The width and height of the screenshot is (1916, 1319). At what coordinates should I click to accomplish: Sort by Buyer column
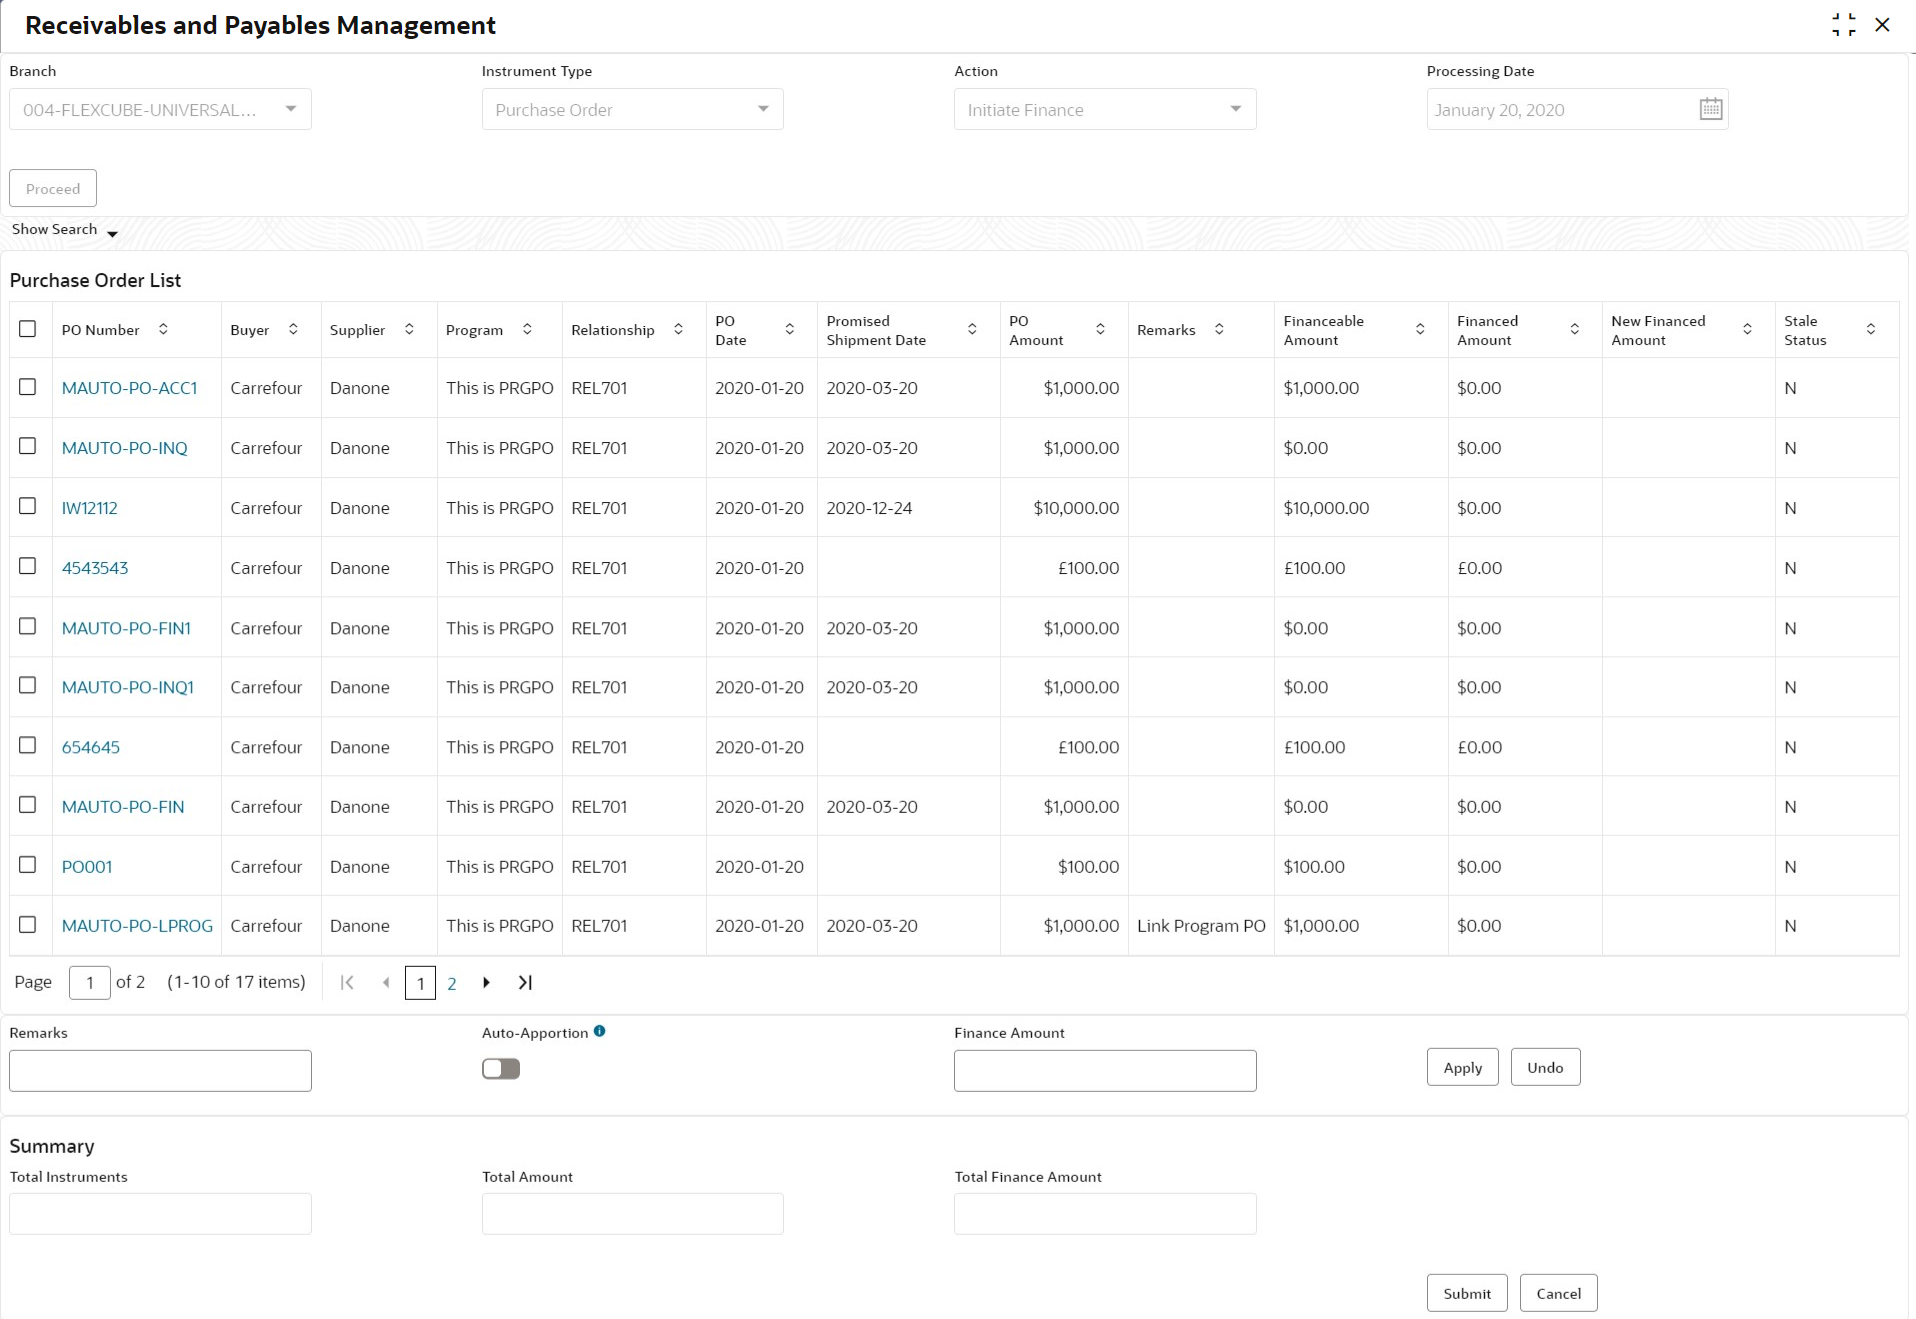293,329
